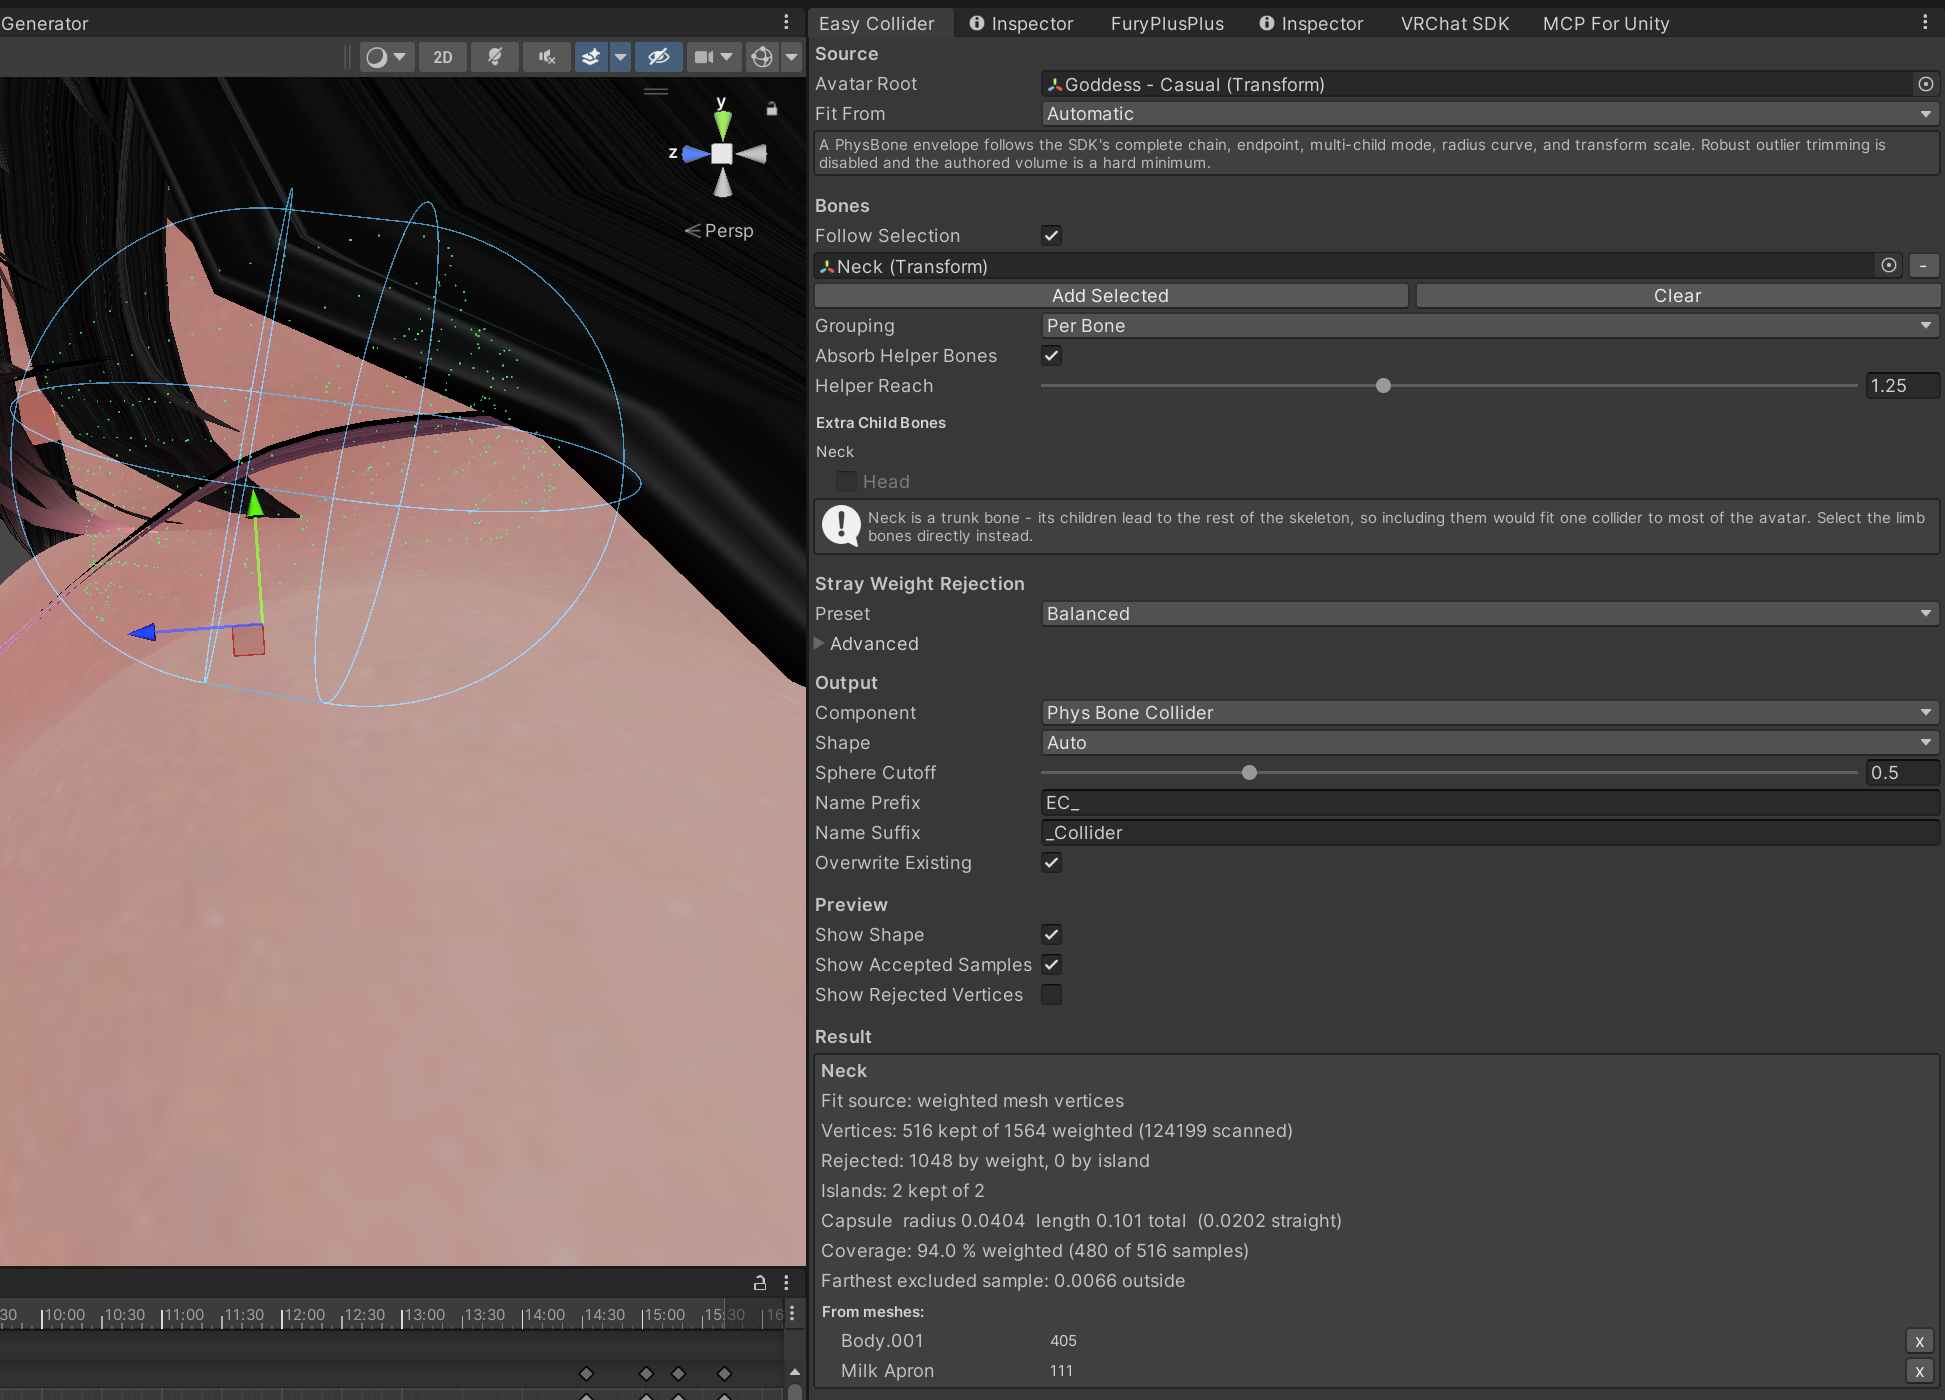Toggle the Show Accepted Samples checkbox
The width and height of the screenshot is (1945, 1400).
point(1051,964)
